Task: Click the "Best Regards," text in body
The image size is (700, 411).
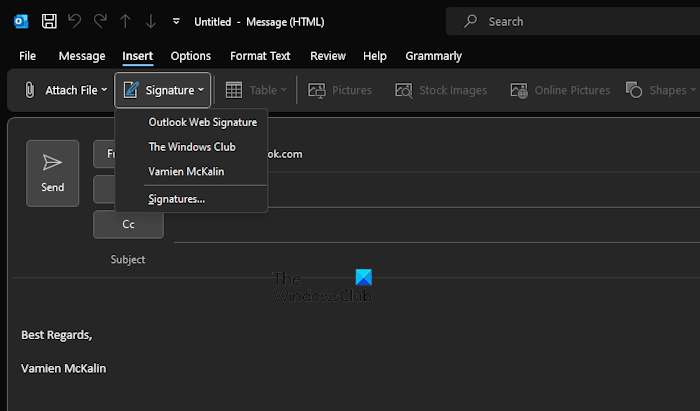Action: 57,335
